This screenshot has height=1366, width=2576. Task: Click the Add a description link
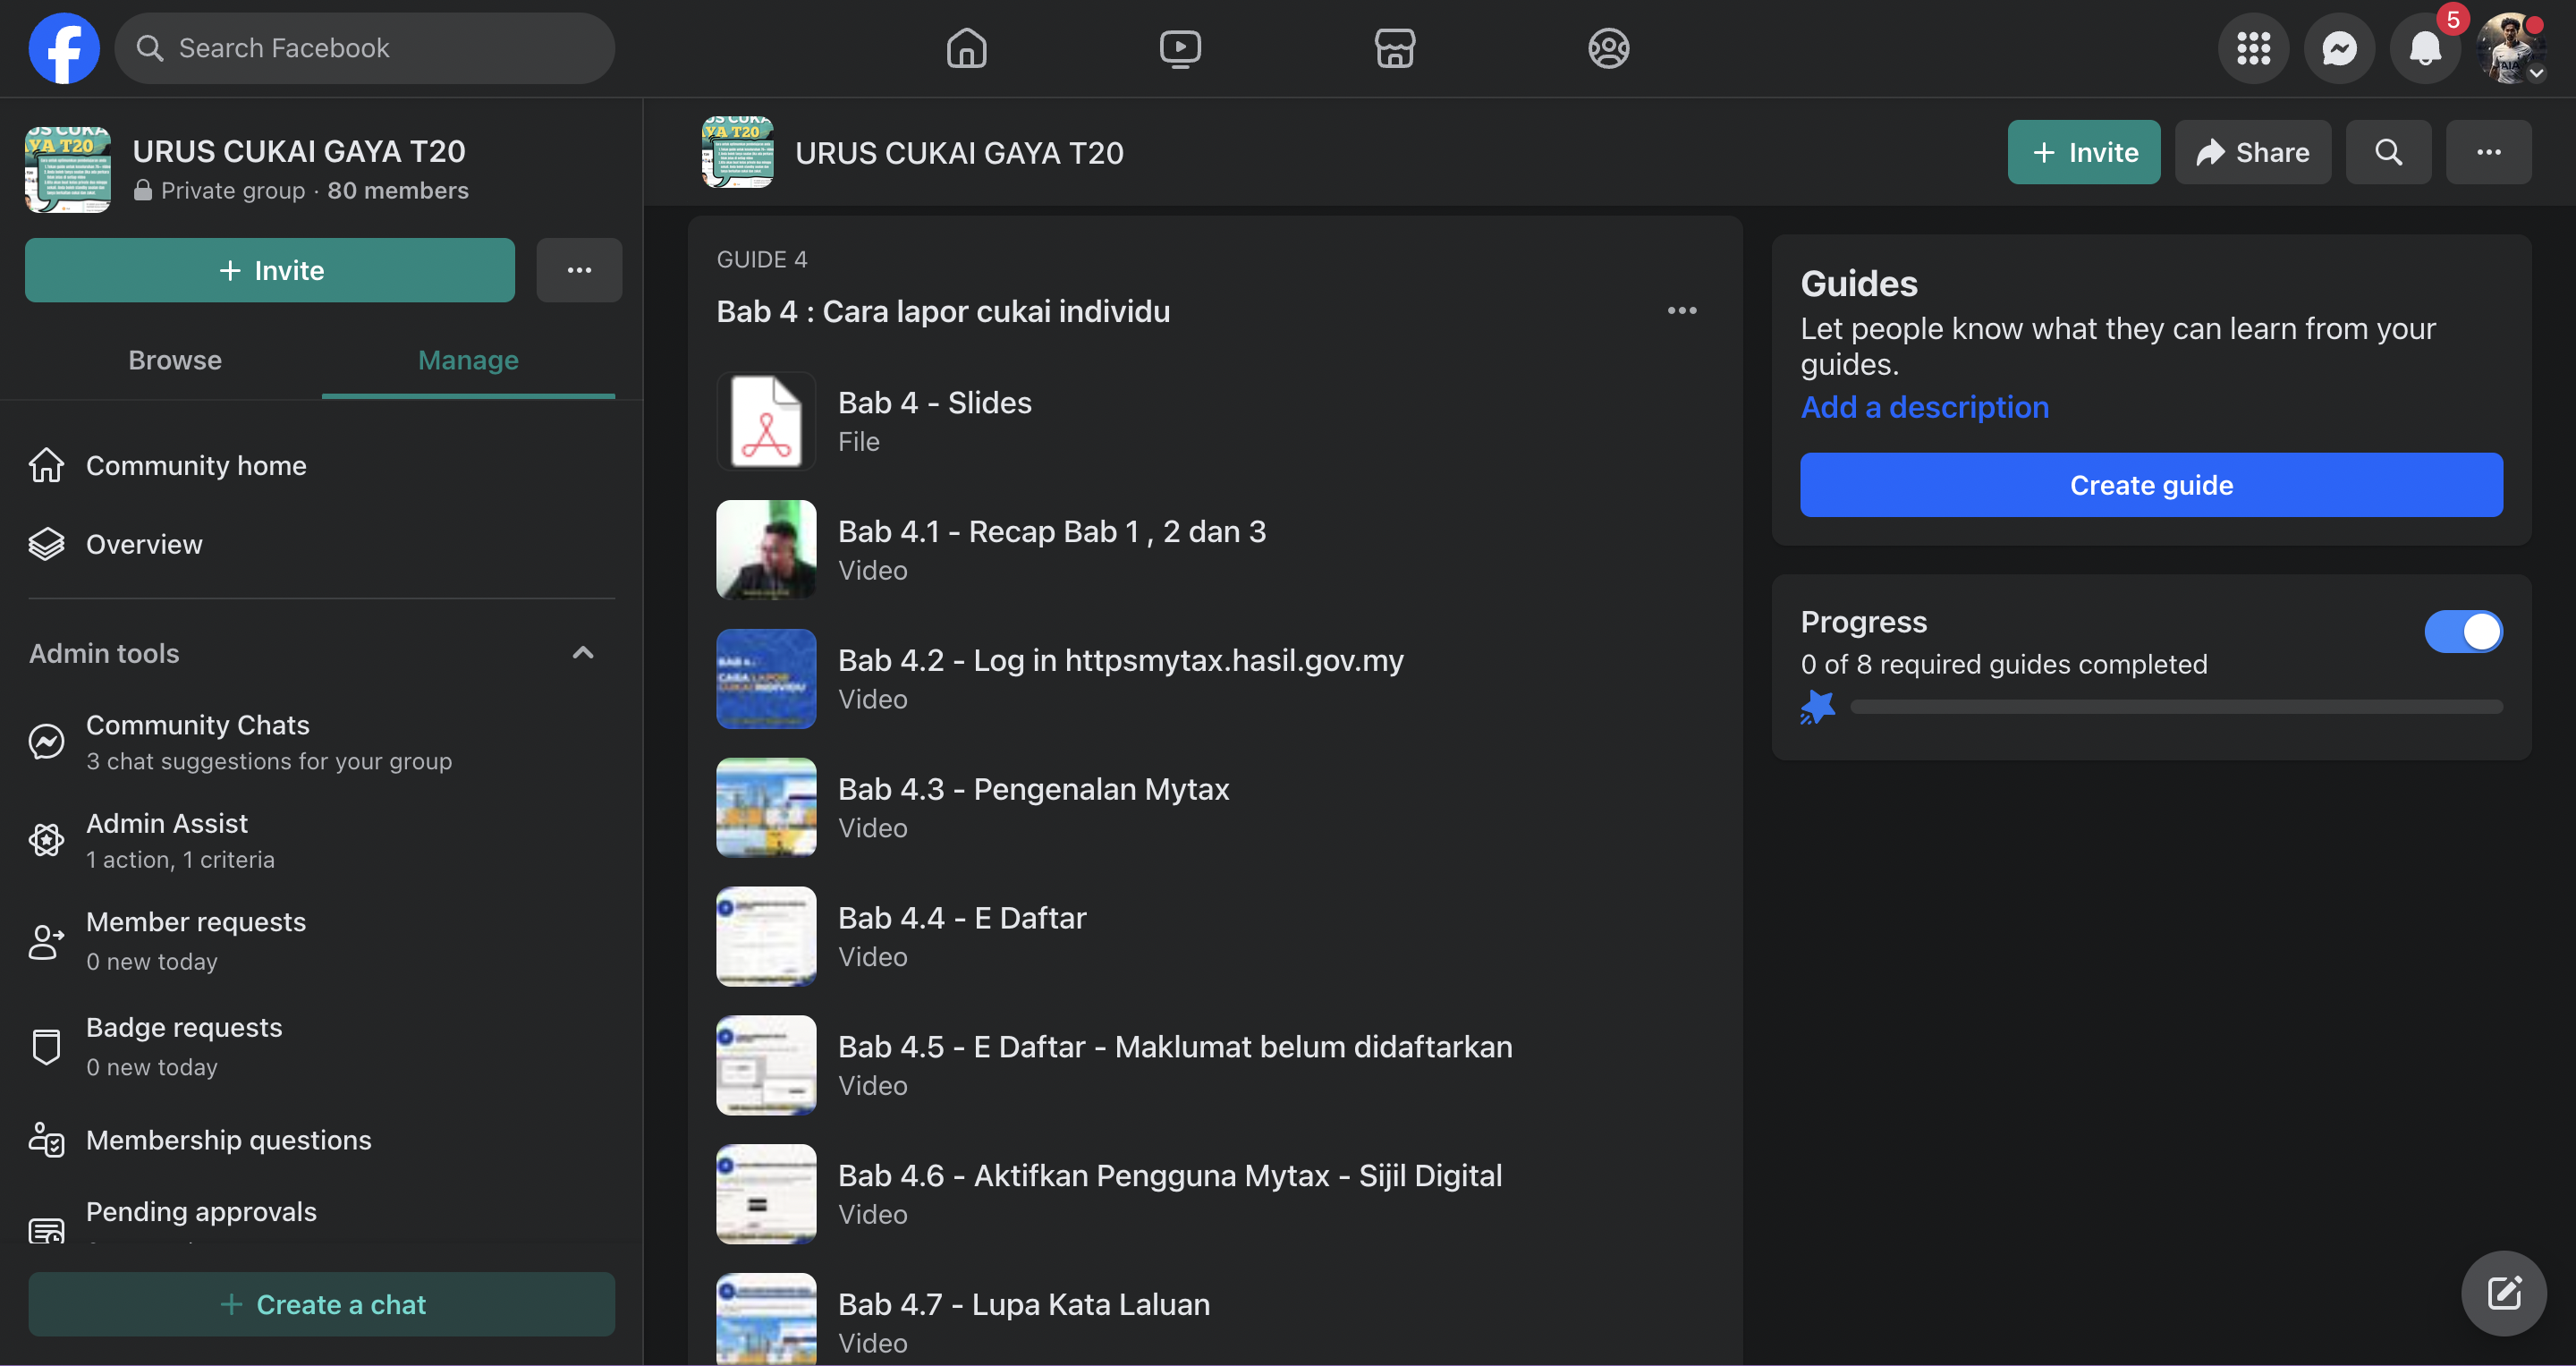tap(1924, 407)
